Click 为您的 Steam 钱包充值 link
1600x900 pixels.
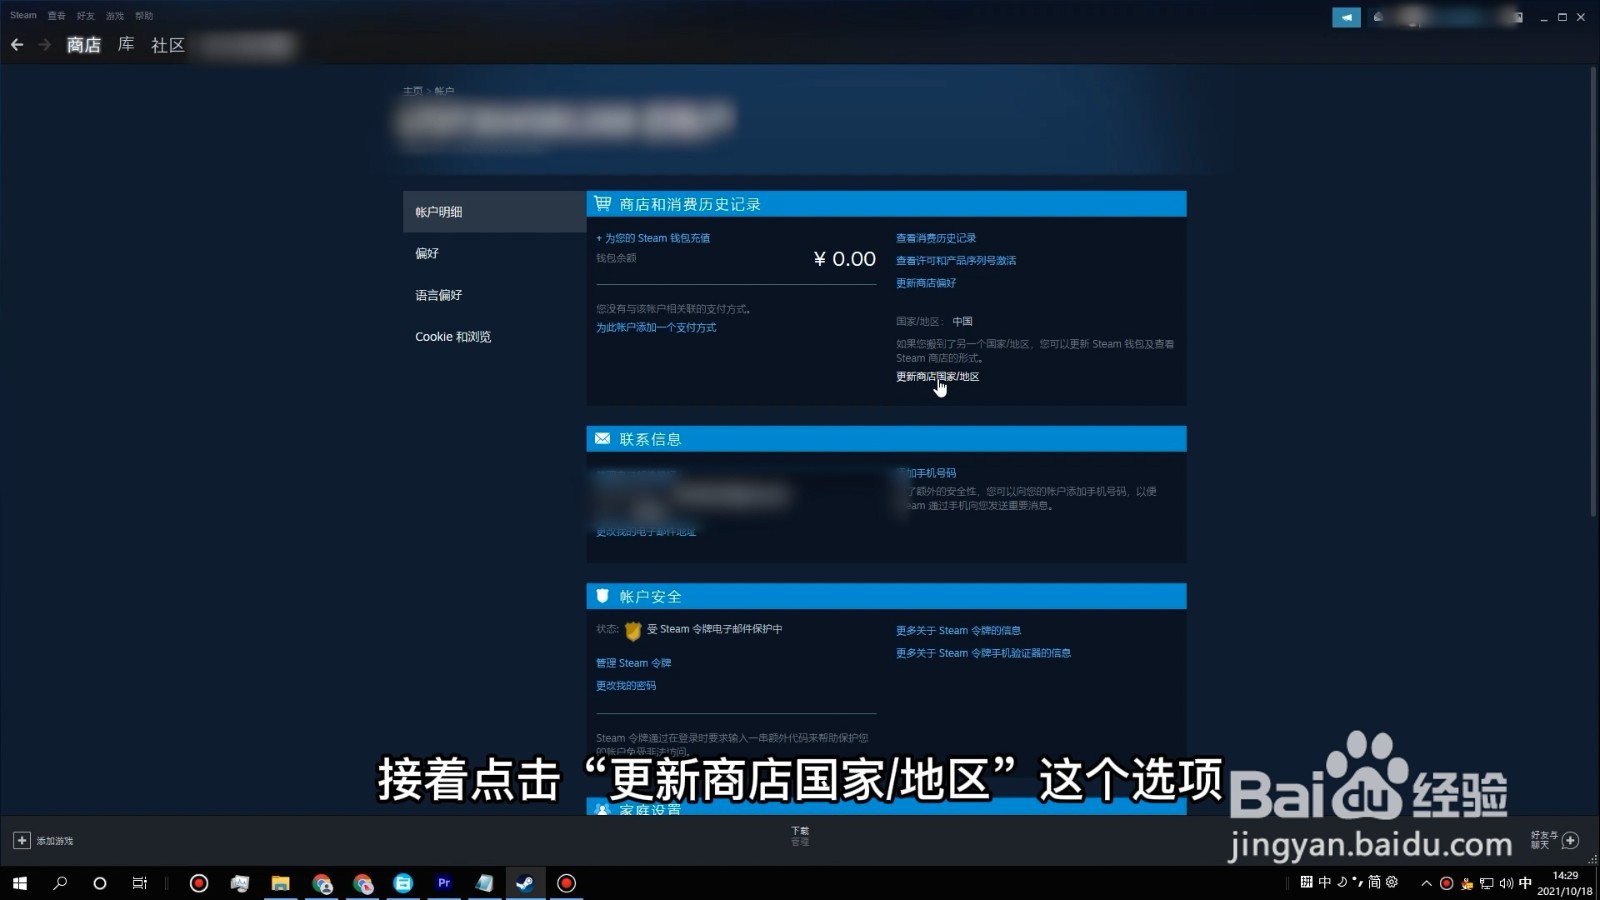[653, 238]
